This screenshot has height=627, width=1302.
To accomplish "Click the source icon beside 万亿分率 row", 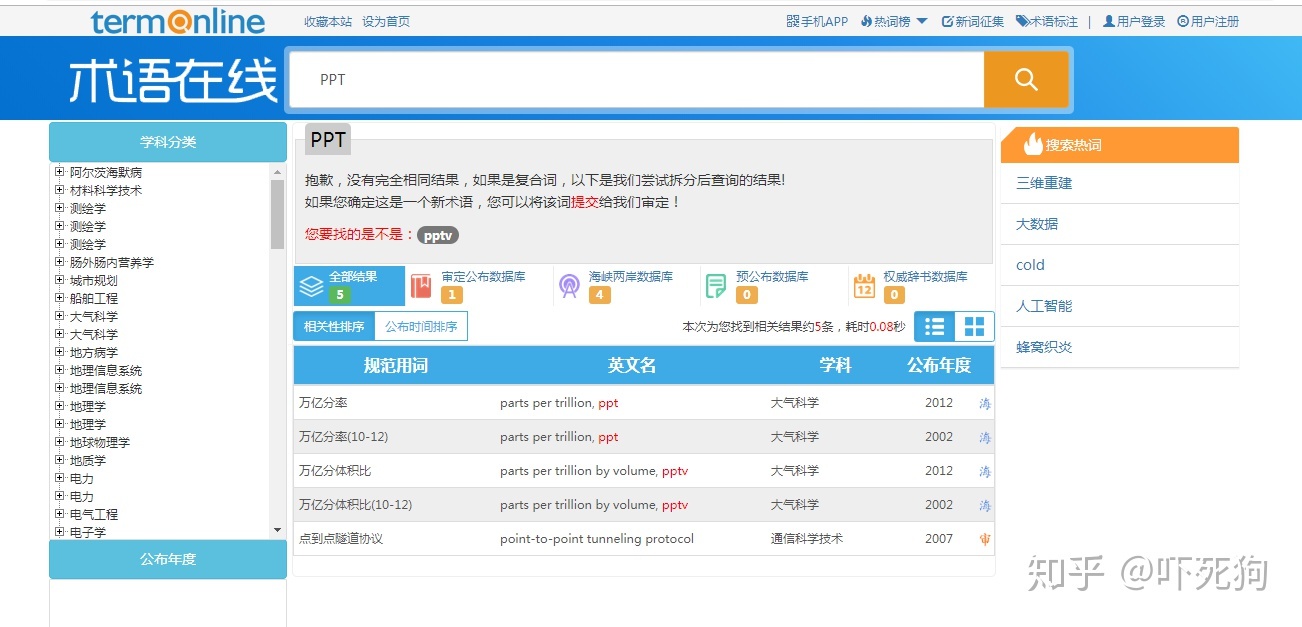I will (984, 403).
